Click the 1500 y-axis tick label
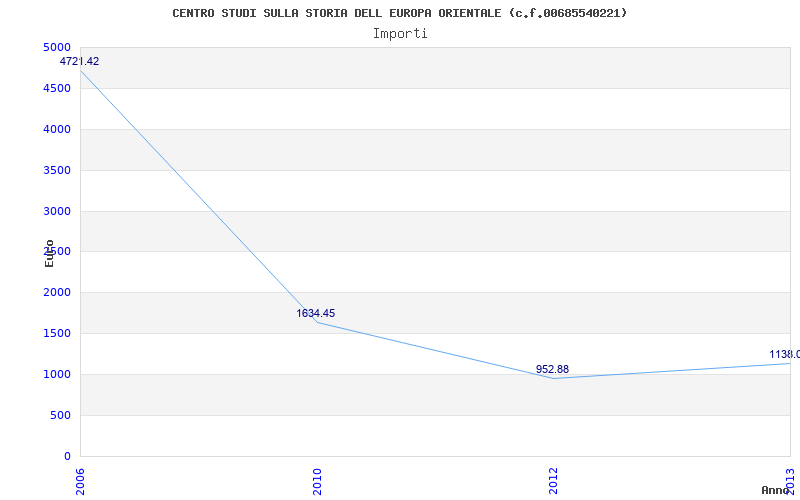Screen dimensions: 800x500 [x=57, y=333]
